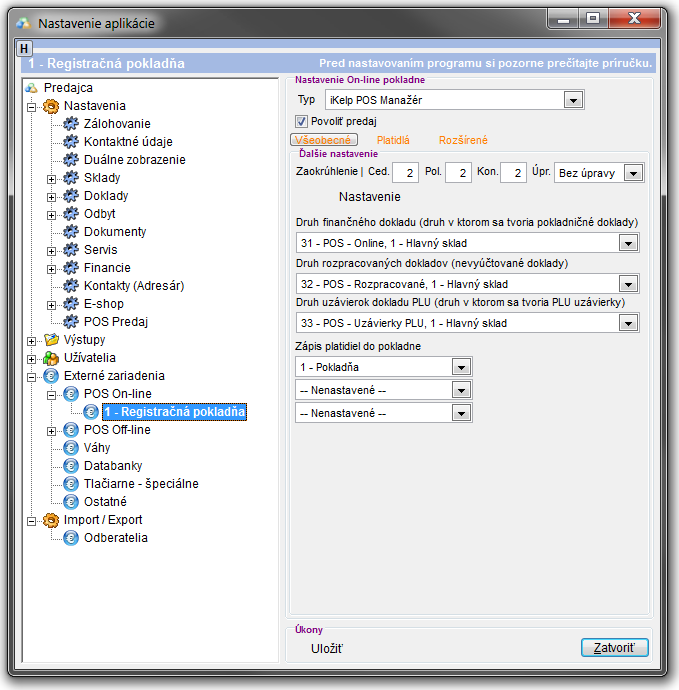
Task: Click Uložiť to save settings
Action: point(327,649)
